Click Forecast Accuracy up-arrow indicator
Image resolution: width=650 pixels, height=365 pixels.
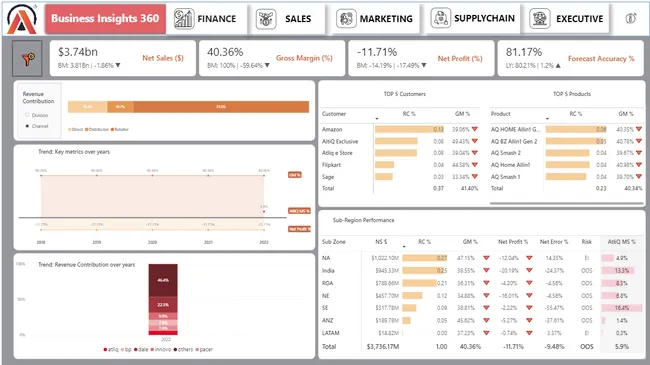pos(558,66)
